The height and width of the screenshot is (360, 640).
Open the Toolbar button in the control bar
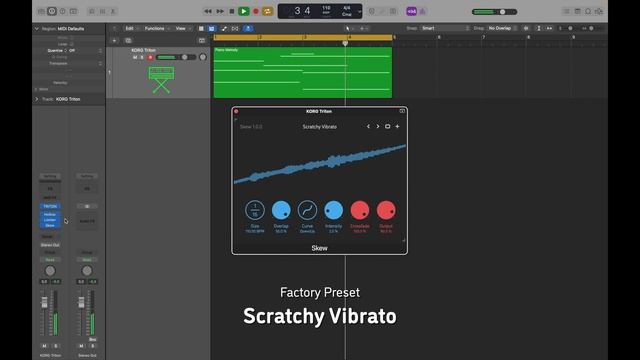click(x=73, y=11)
